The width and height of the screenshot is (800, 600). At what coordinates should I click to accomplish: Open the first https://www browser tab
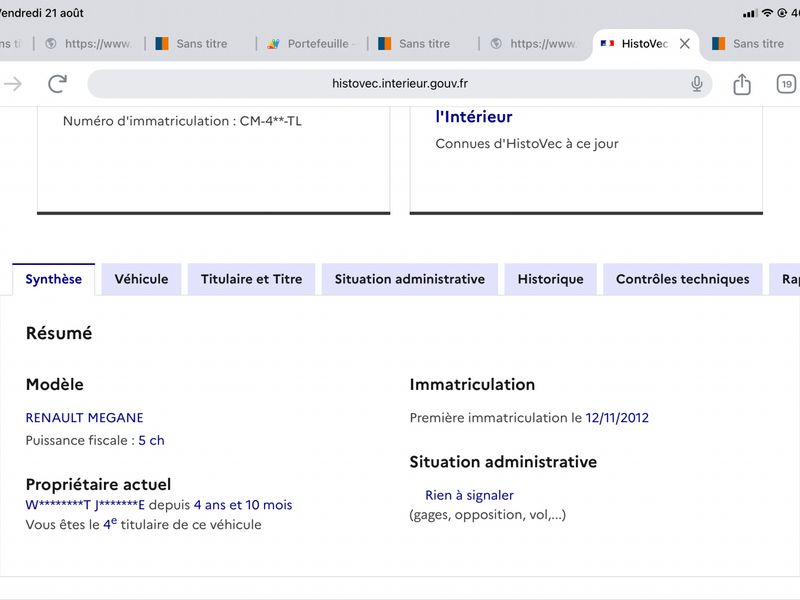(89, 44)
